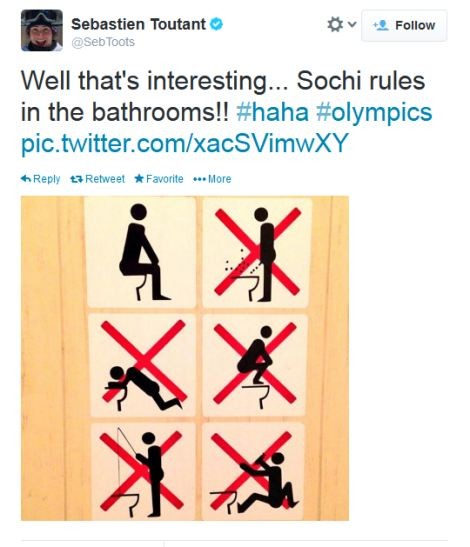This screenshot has width=470, height=547.
Task: Click the gear settings icon
Action: [x=335, y=24]
